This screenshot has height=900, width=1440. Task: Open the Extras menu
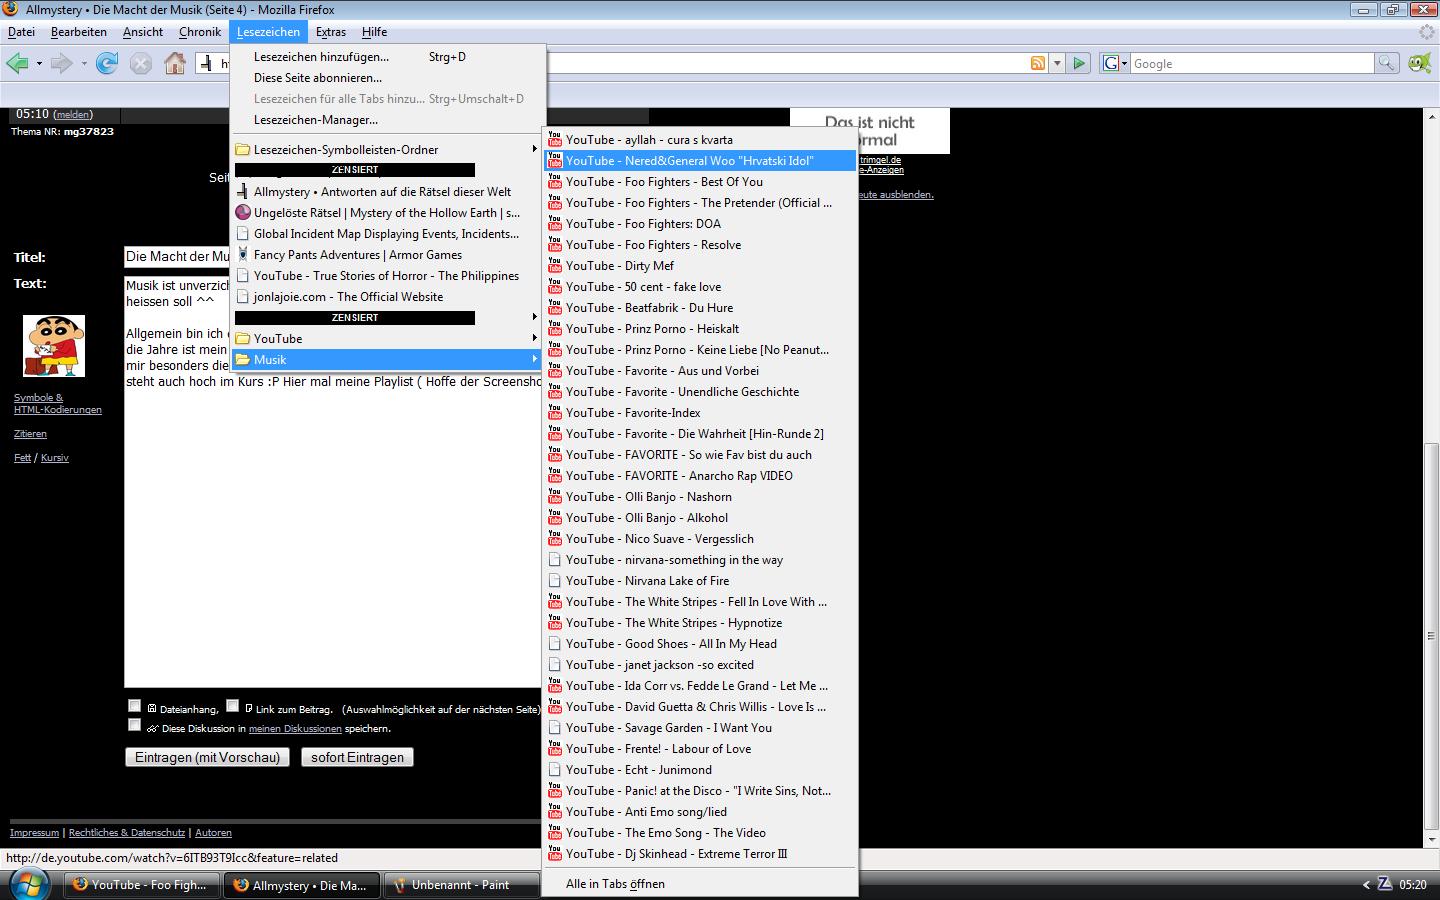[x=331, y=32]
